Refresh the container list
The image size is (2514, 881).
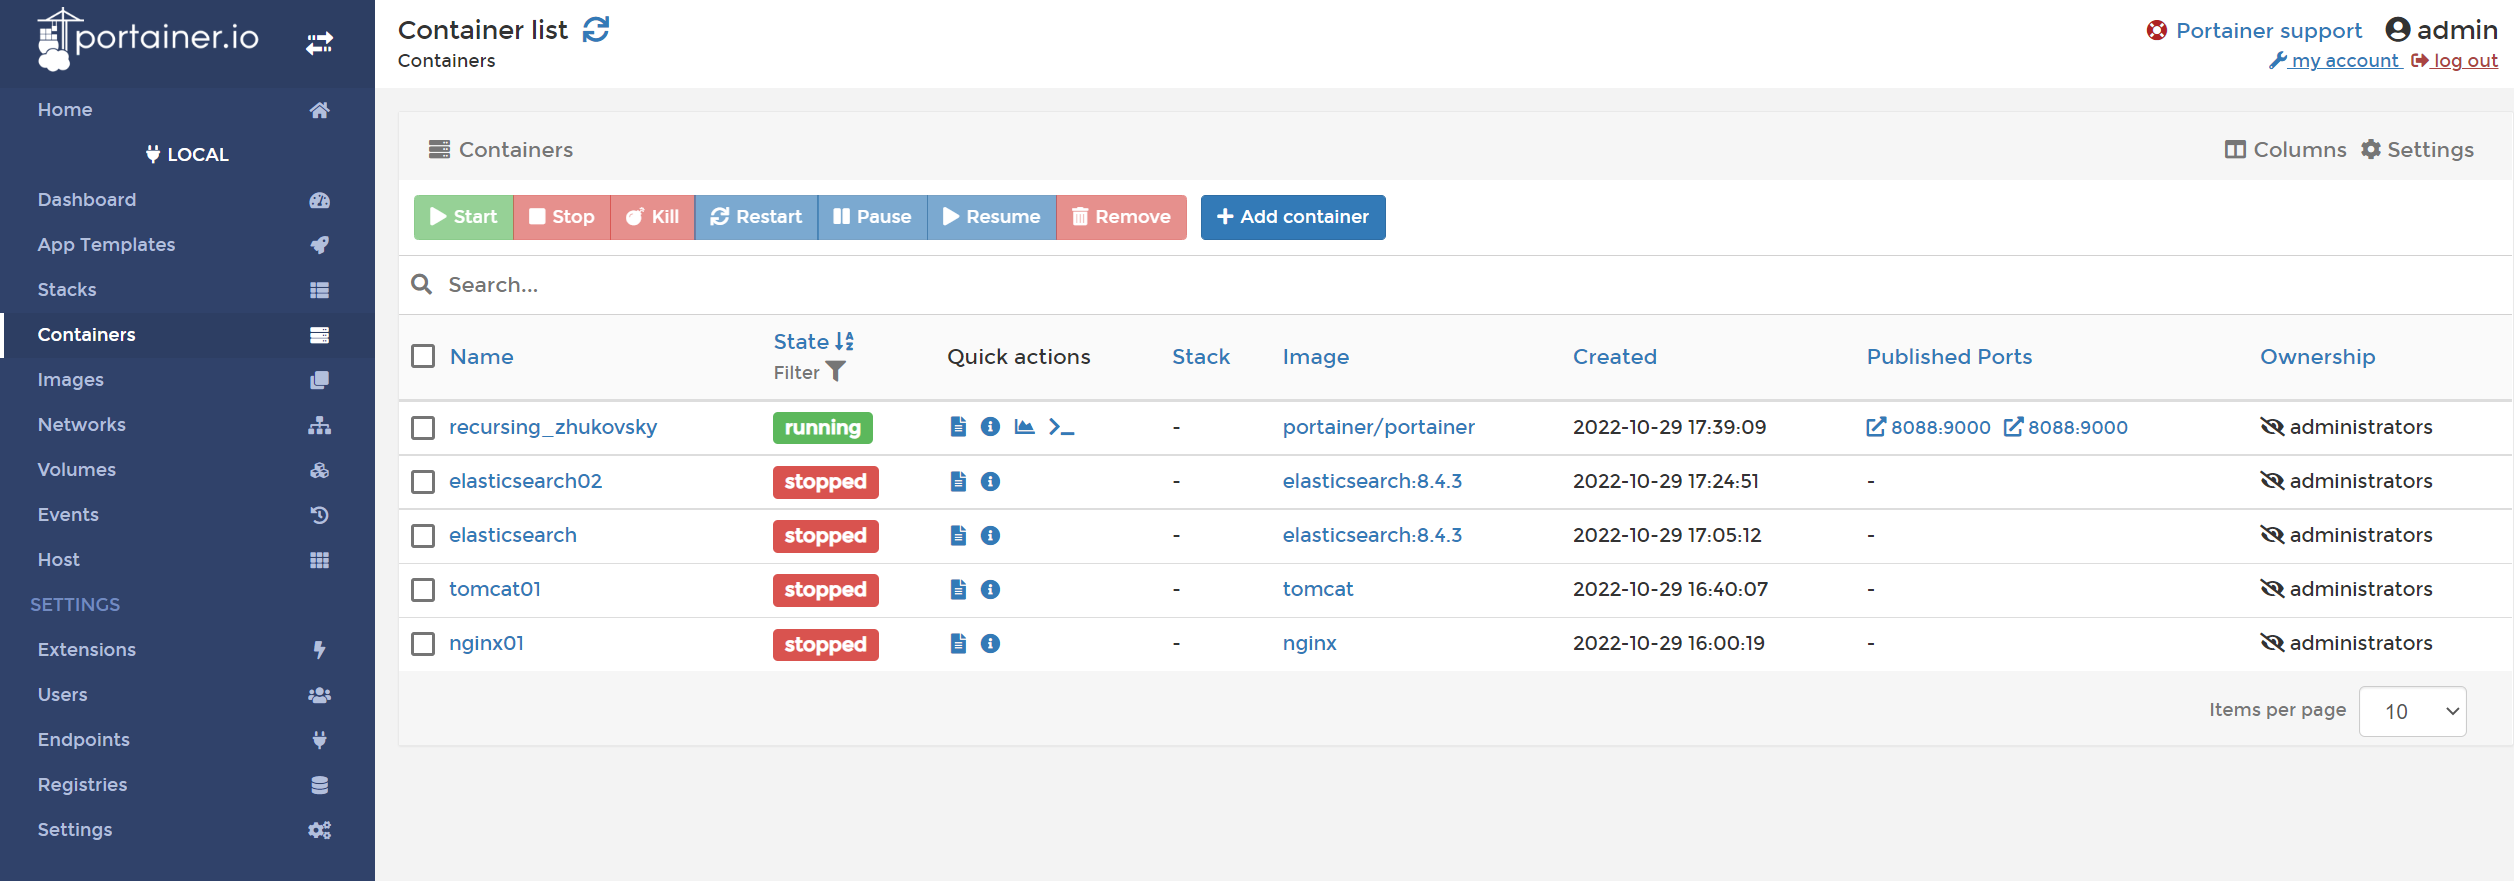(x=596, y=30)
